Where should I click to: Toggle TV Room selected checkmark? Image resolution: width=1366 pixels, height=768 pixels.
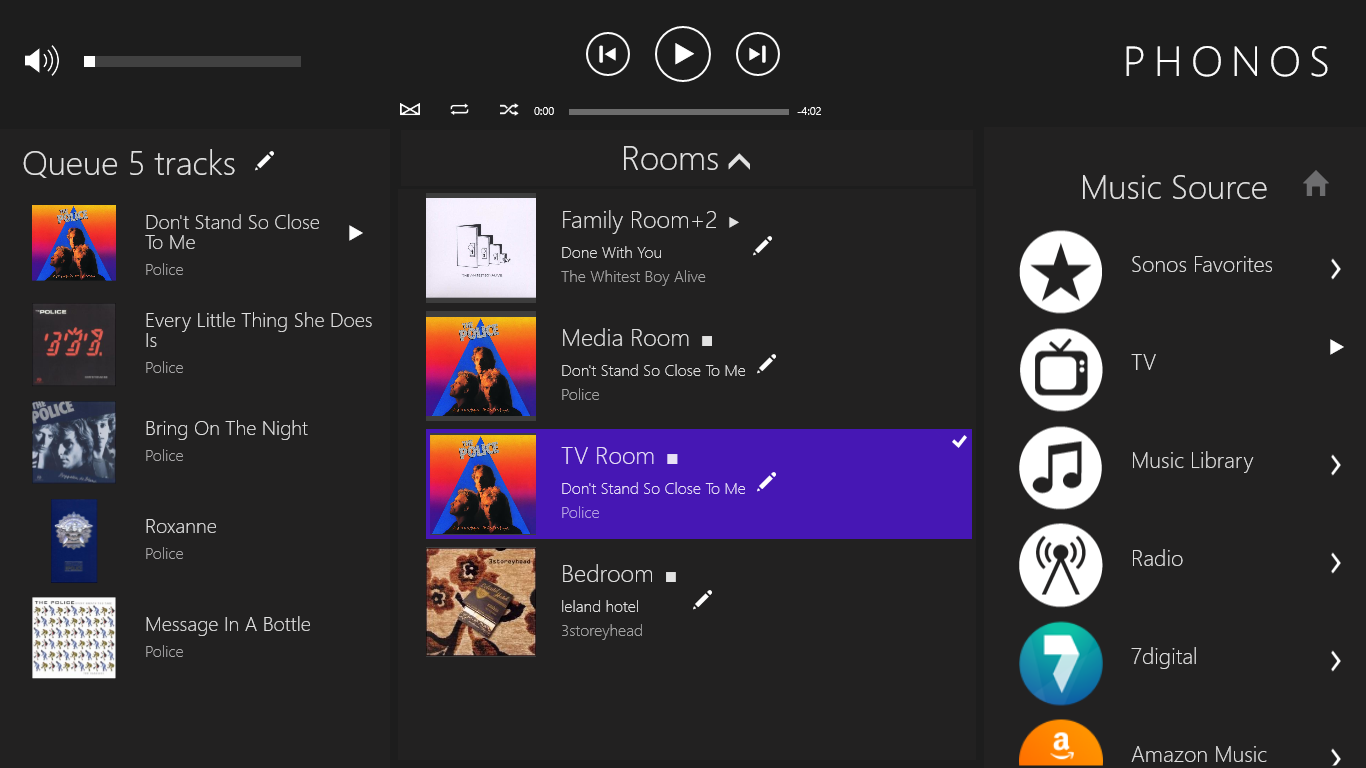pos(959,441)
